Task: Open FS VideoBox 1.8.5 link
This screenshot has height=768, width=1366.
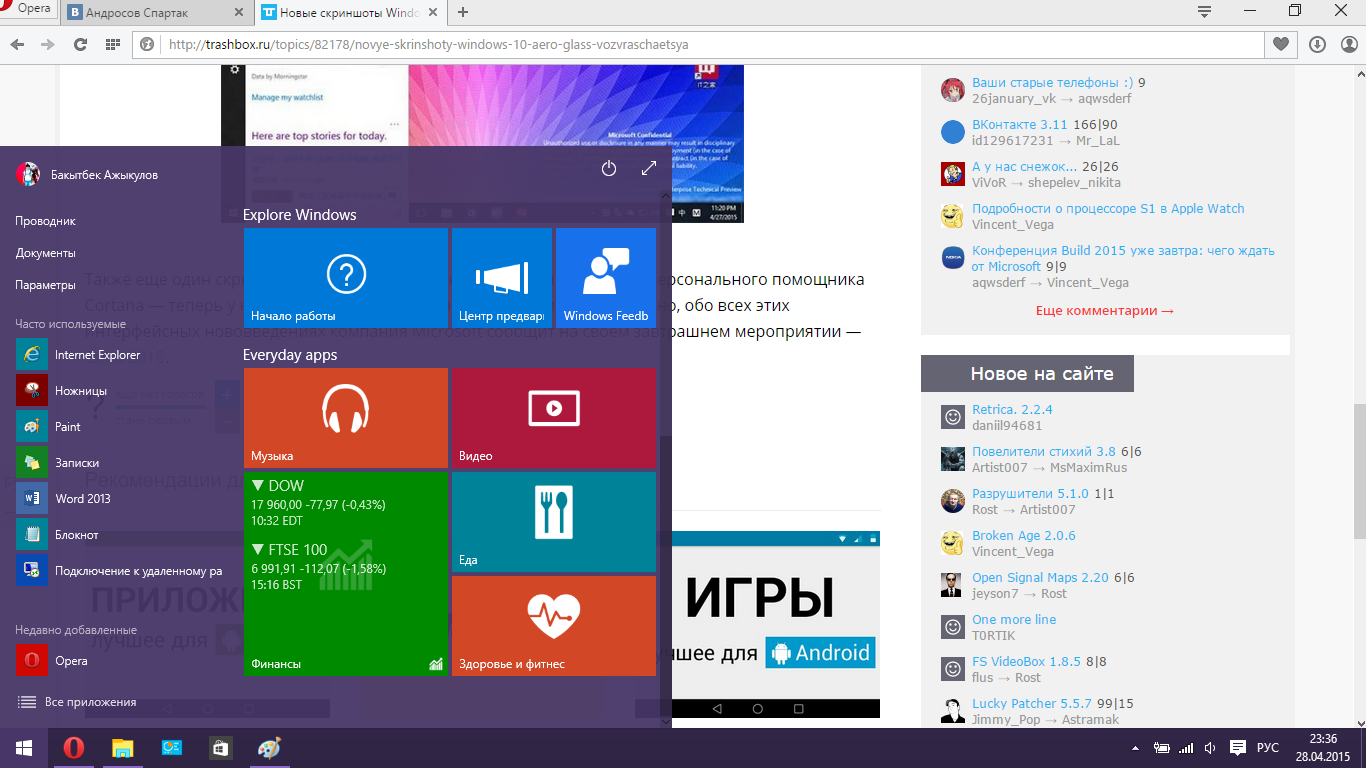Action: tap(1026, 662)
